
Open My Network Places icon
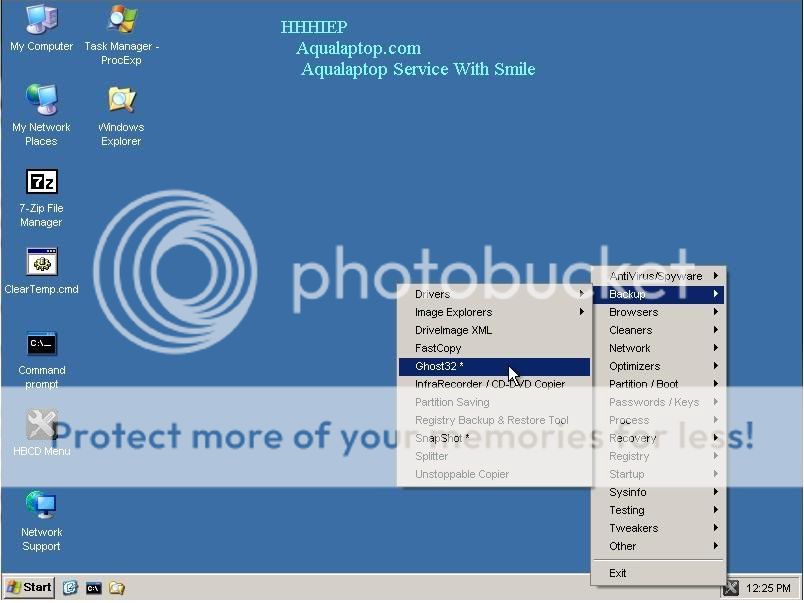click(x=41, y=102)
